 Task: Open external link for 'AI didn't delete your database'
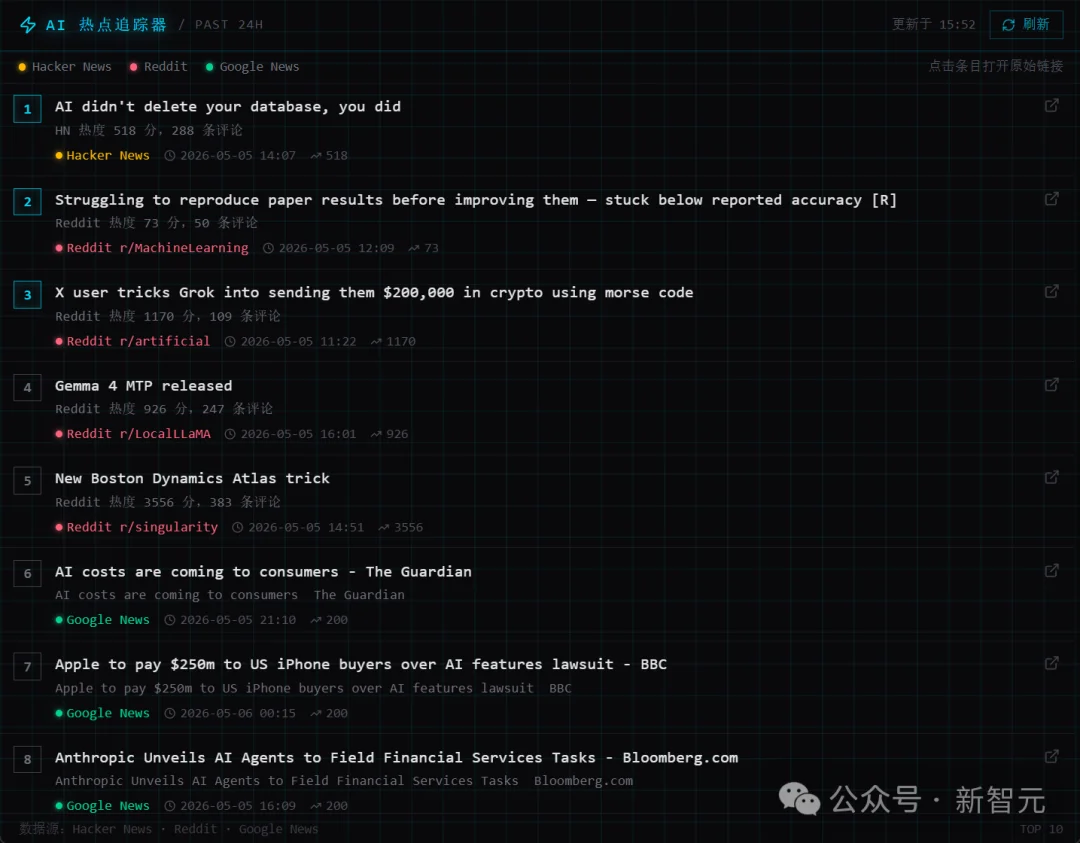coord(1051,105)
